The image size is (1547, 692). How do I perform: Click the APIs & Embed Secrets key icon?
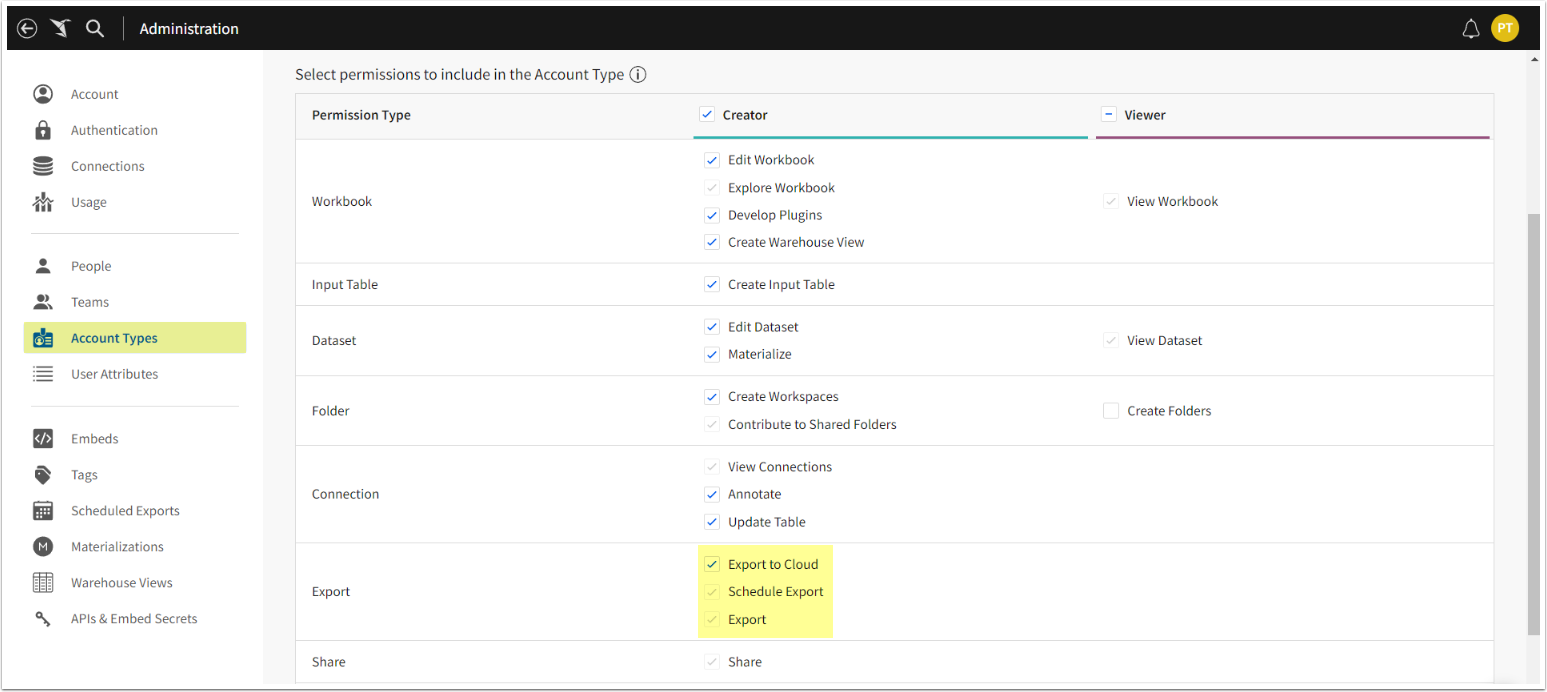pos(43,619)
